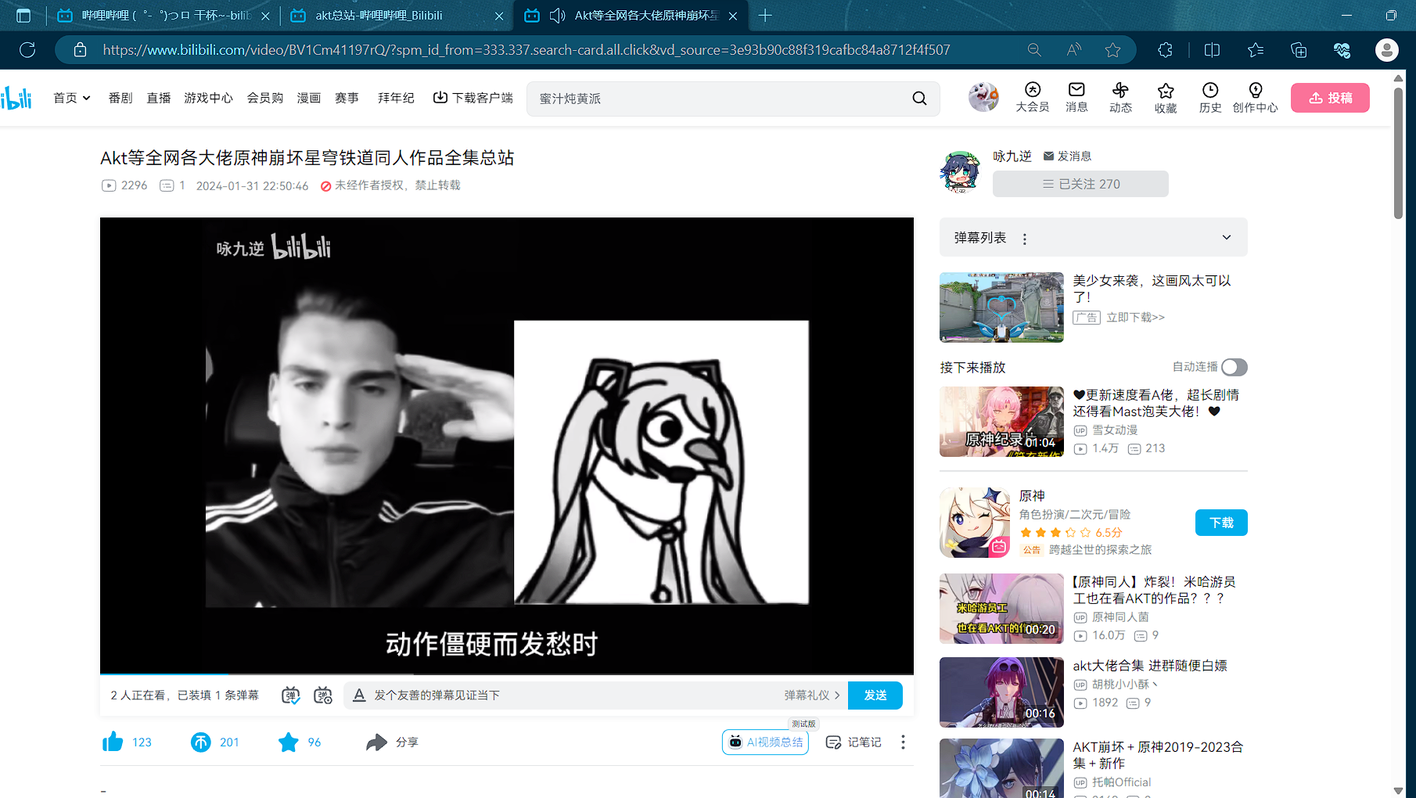Open 游戏中心 in the navigation bar
This screenshot has width=1416, height=798.
click(x=208, y=98)
